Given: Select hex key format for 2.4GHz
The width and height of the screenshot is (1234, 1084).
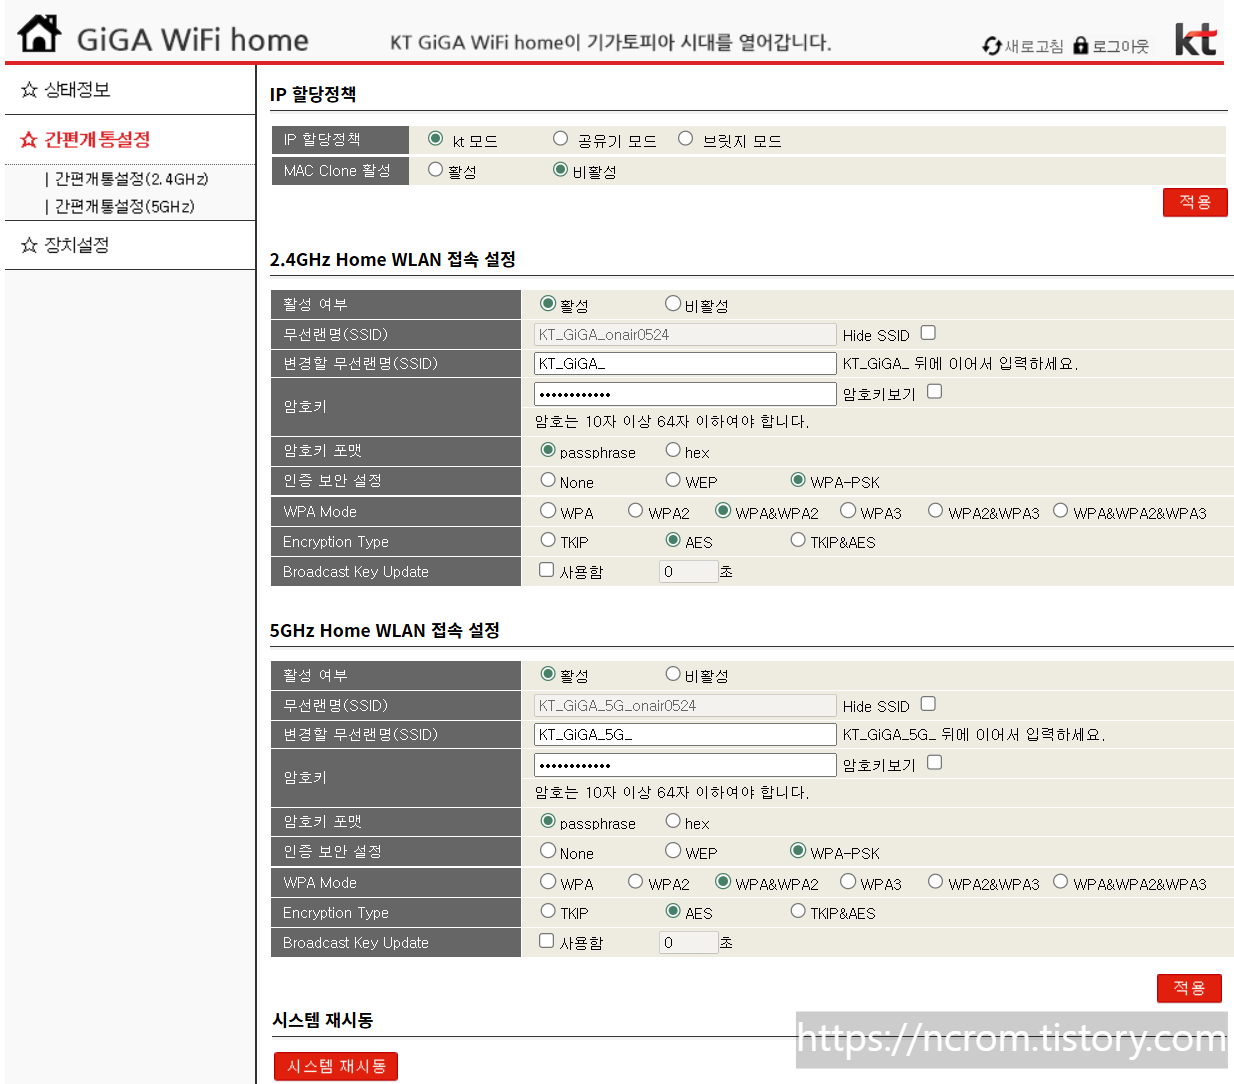Looking at the screenshot, I should point(673,450).
